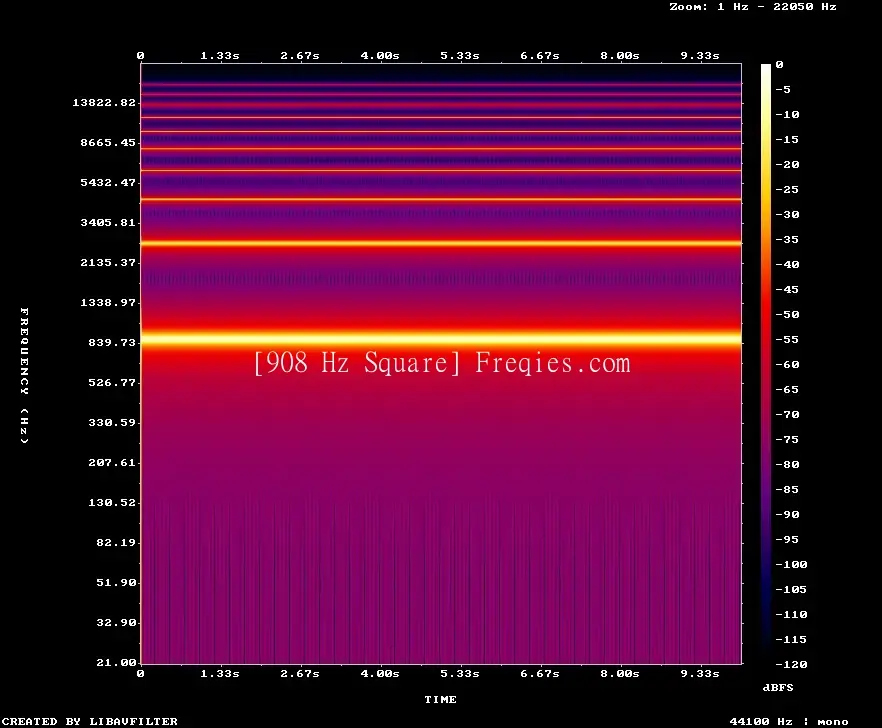Select the -50 dBFS scale label
The width and height of the screenshot is (882, 728).
[x=787, y=314]
